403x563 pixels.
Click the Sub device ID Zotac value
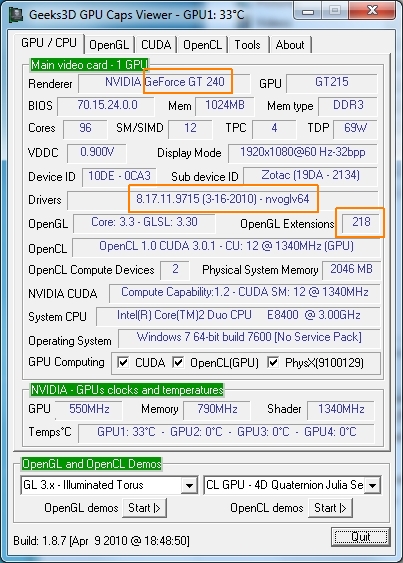(x=310, y=176)
